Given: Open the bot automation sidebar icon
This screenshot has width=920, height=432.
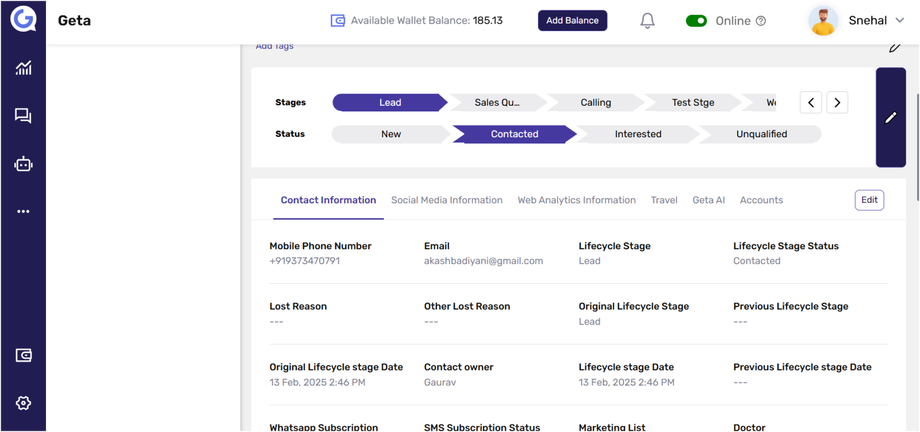Looking at the screenshot, I should [x=23, y=164].
